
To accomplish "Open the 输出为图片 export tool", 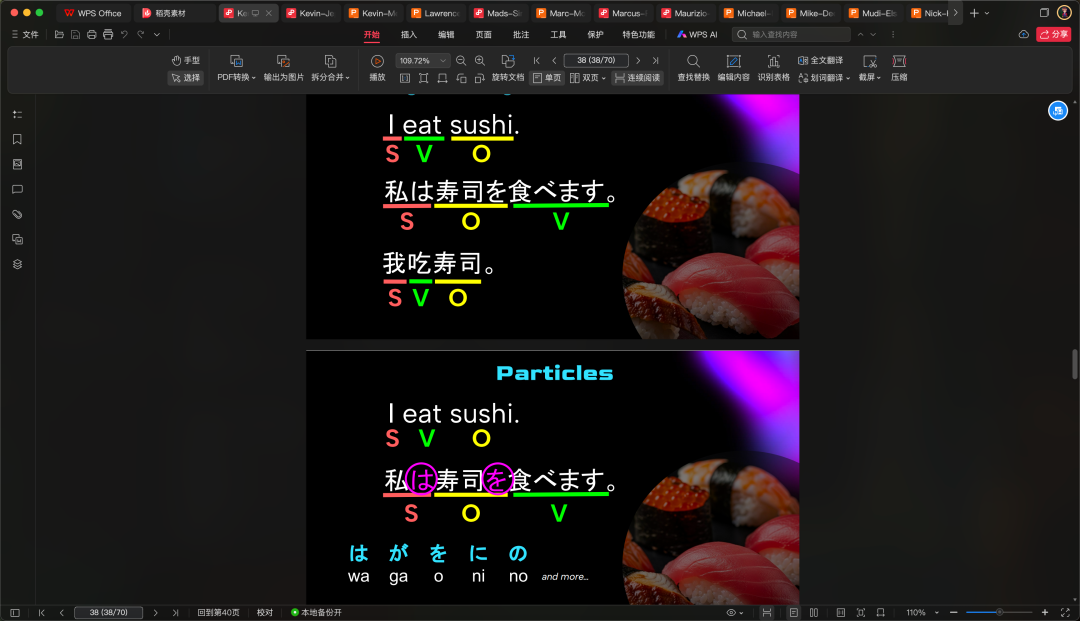I will (283, 68).
